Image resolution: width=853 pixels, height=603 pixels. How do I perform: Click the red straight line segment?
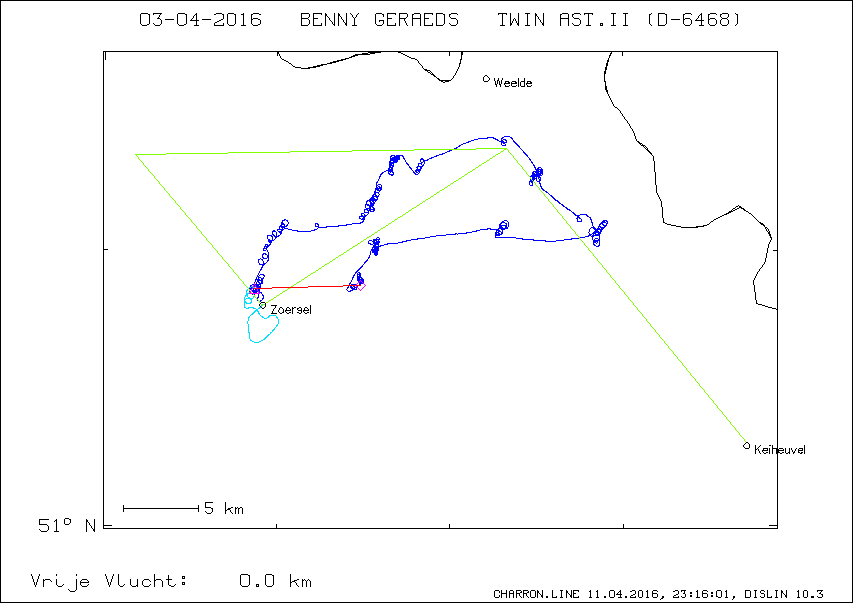307,287
